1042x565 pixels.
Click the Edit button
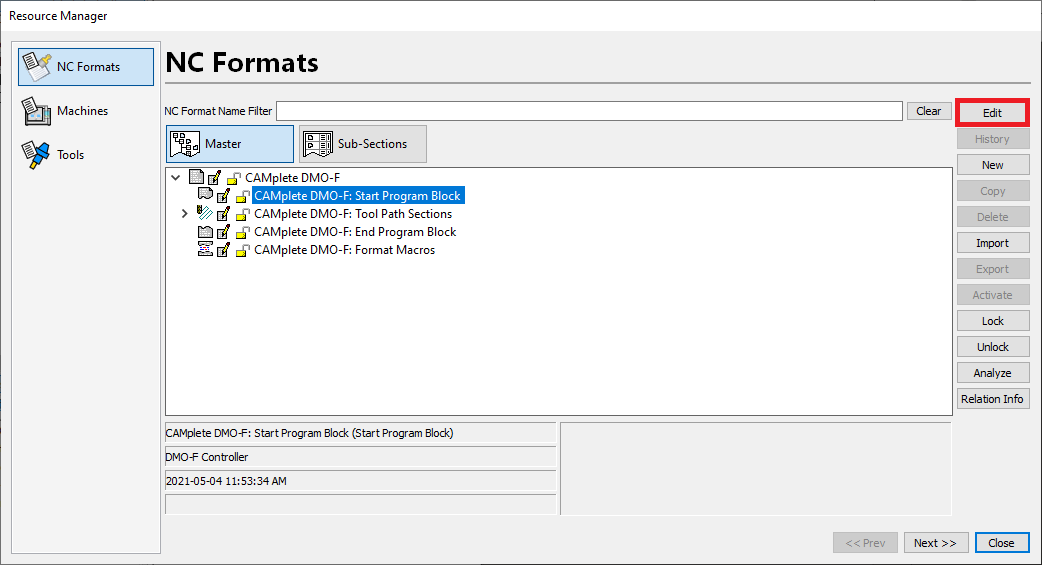coord(993,112)
